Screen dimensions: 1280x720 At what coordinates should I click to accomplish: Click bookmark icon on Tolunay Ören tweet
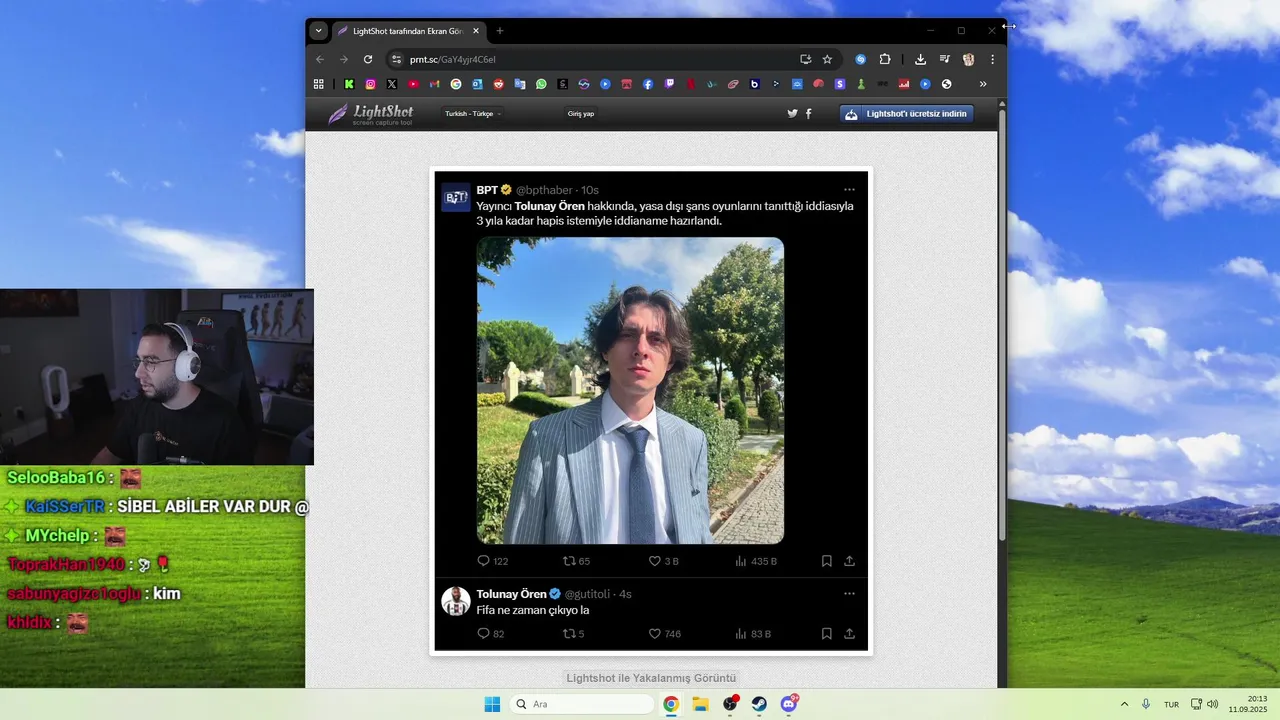pos(827,633)
